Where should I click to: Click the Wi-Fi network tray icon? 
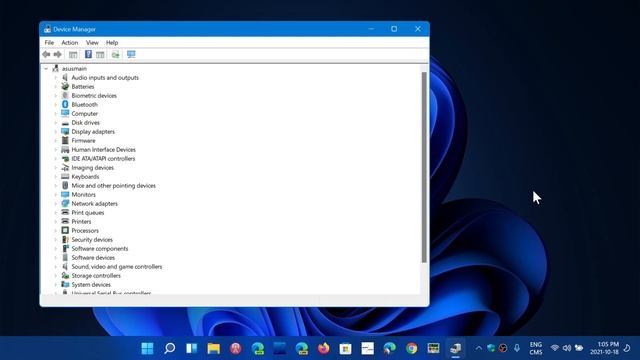(554, 348)
